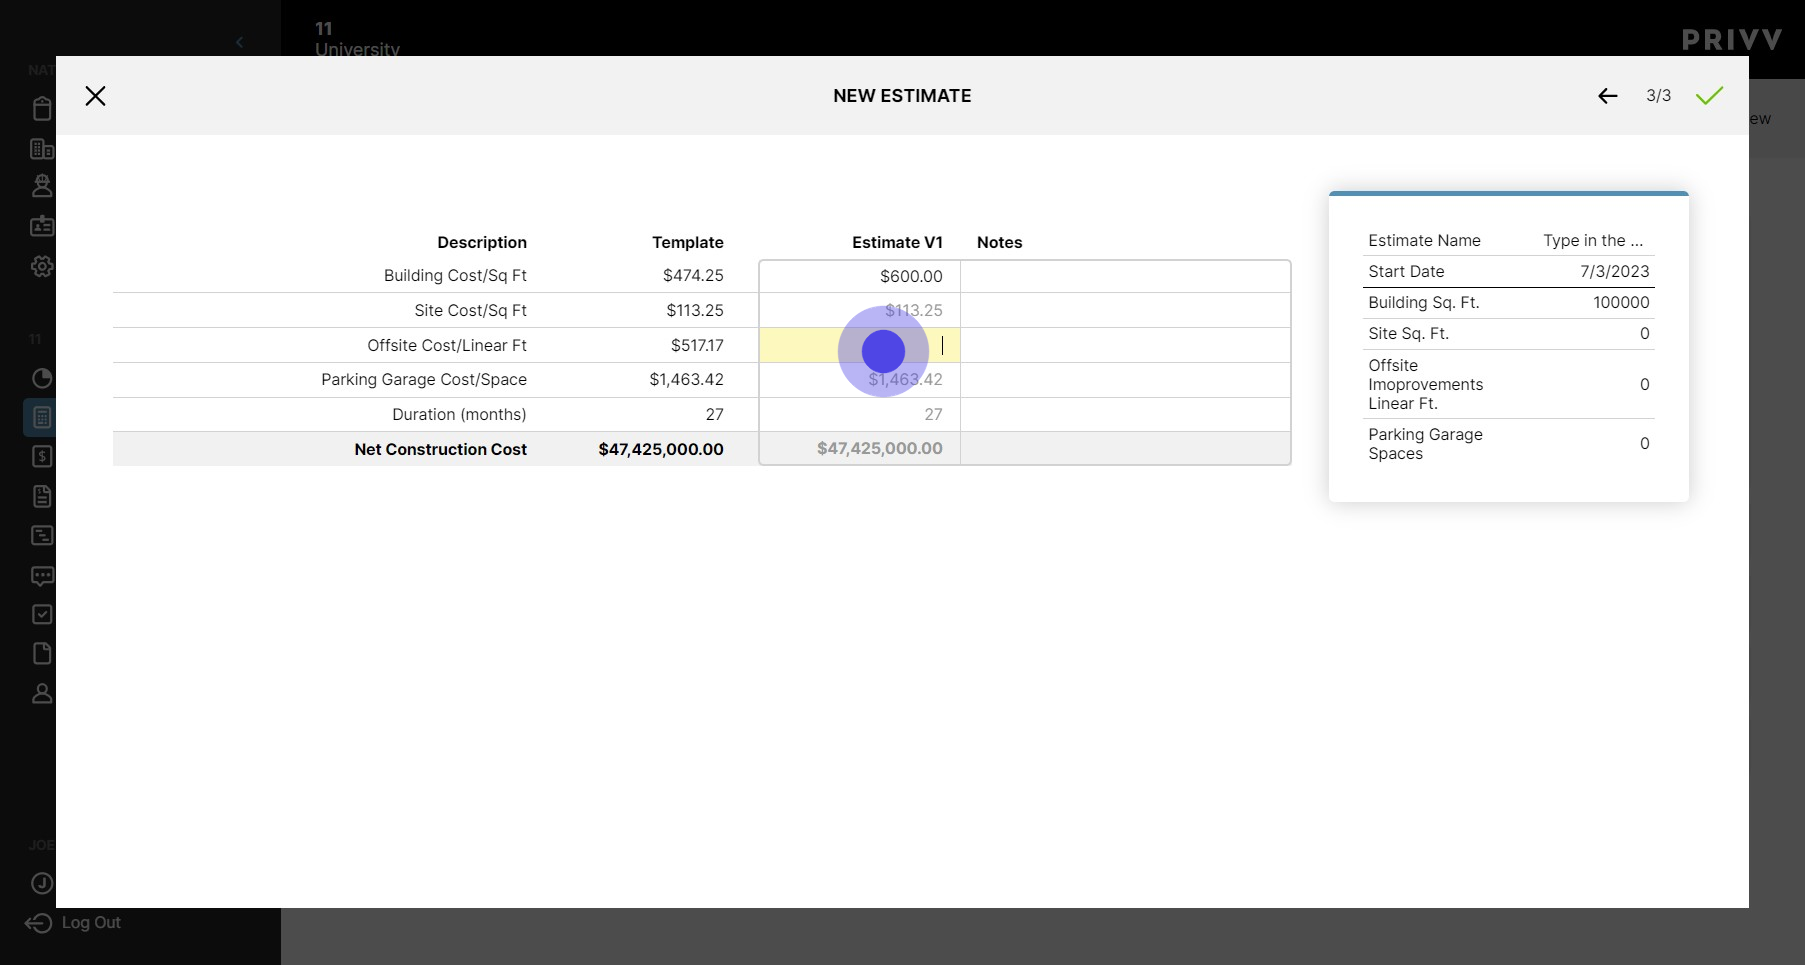
Task: Click the Template value $474.25
Action: pyautogui.click(x=693, y=275)
